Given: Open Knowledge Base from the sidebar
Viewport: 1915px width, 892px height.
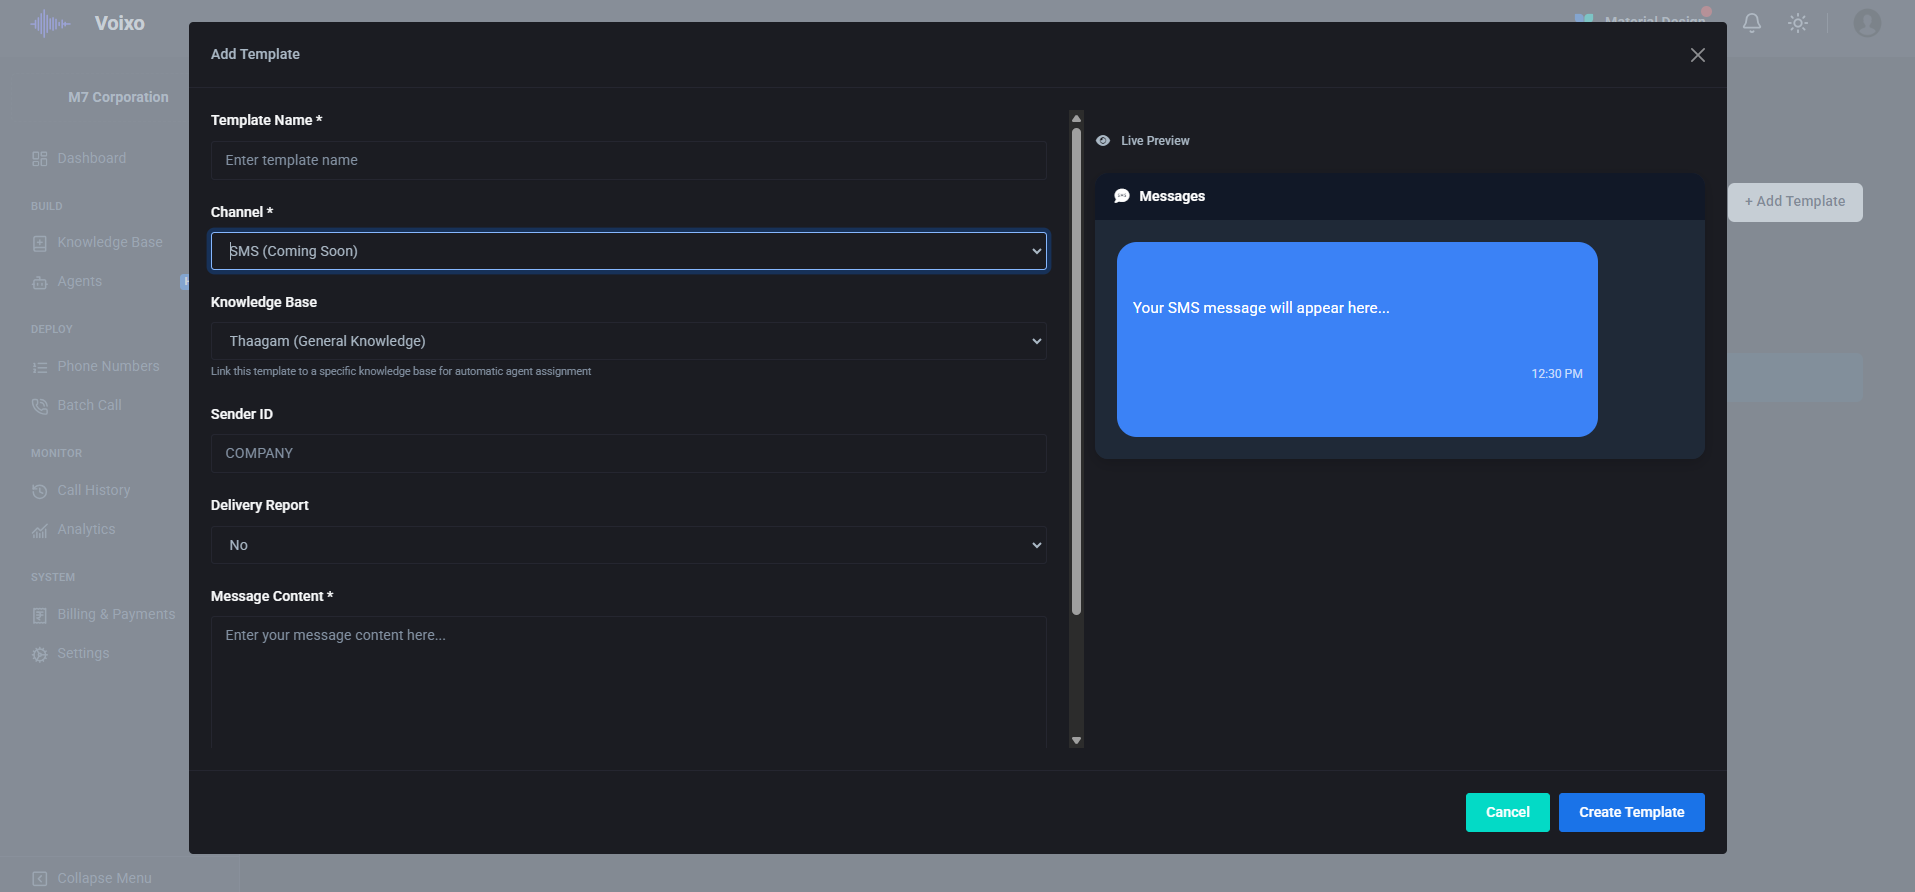Looking at the screenshot, I should (x=110, y=242).
